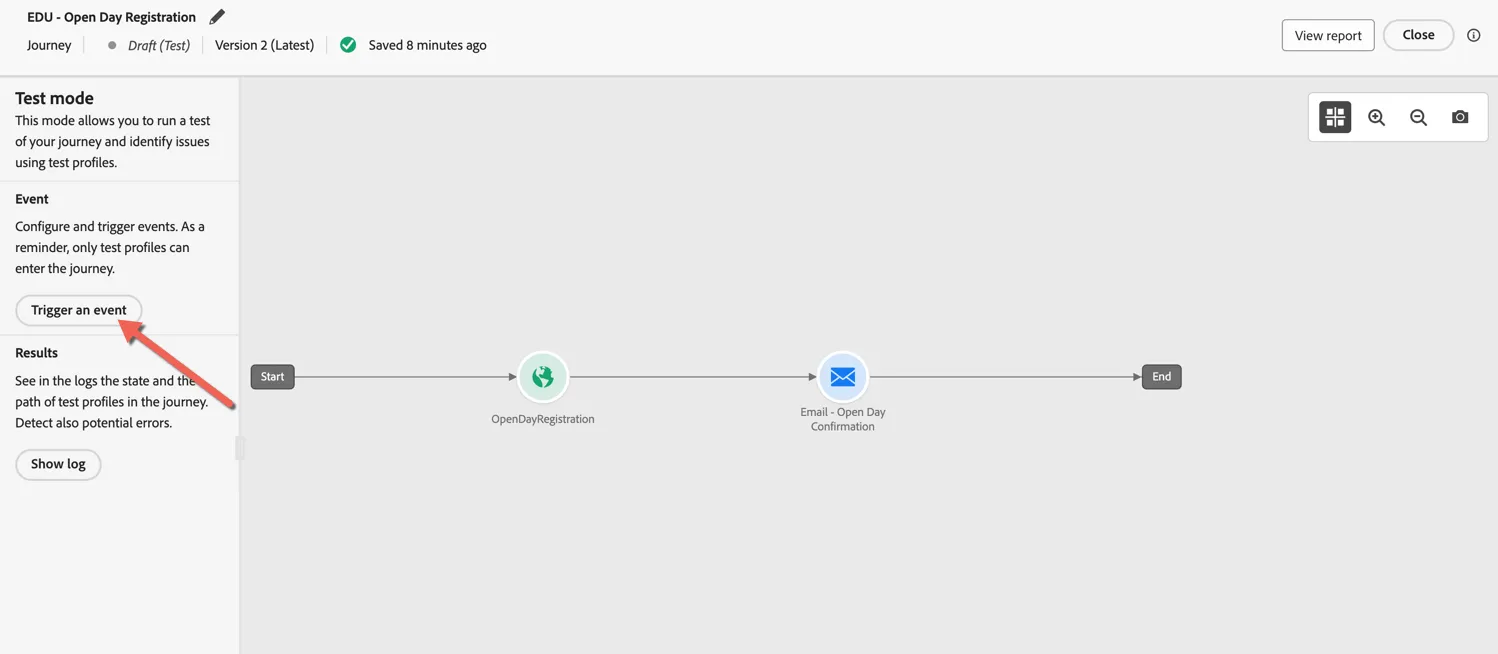
Task: Take a canvas snapshot with camera icon
Action: (x=1460, y=117)
